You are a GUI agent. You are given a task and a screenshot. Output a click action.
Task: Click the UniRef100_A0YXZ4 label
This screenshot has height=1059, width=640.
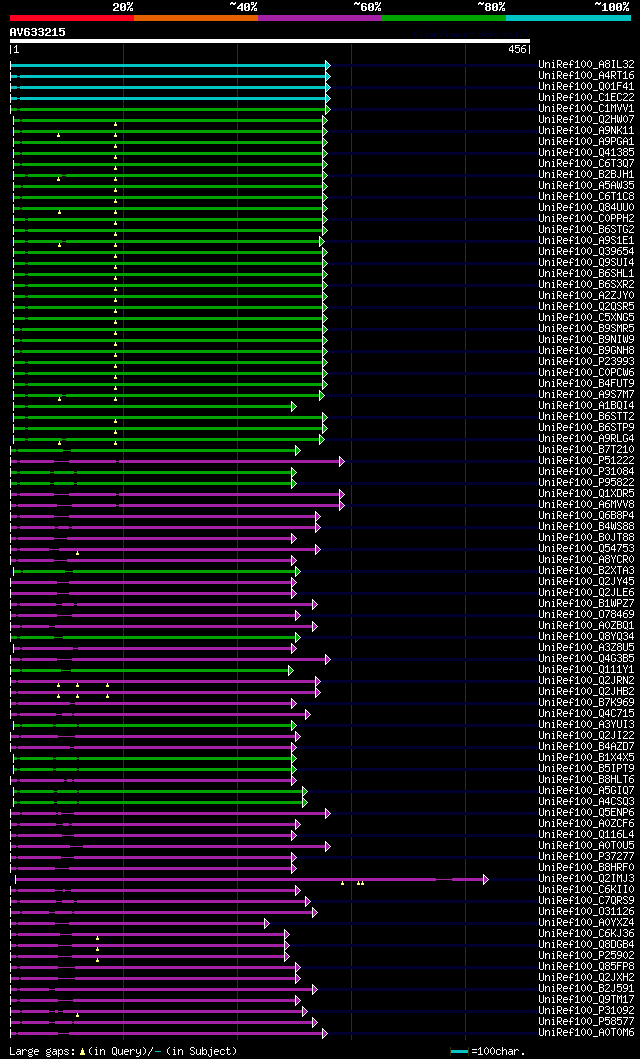[586, 923]
